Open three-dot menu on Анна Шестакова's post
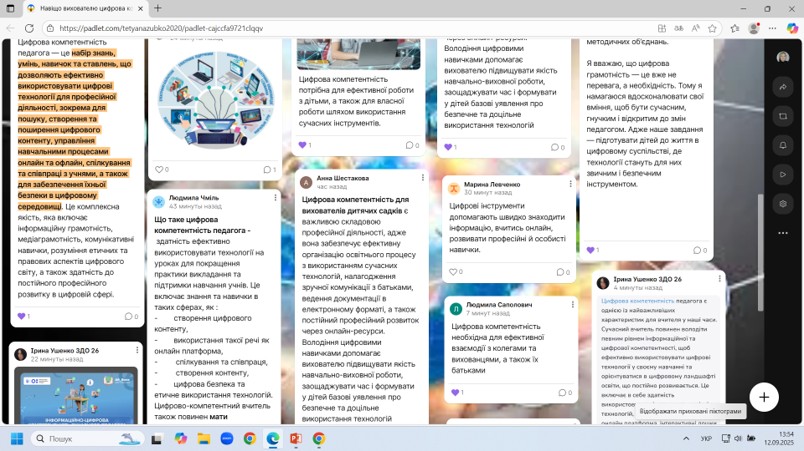 coord(423,178)
